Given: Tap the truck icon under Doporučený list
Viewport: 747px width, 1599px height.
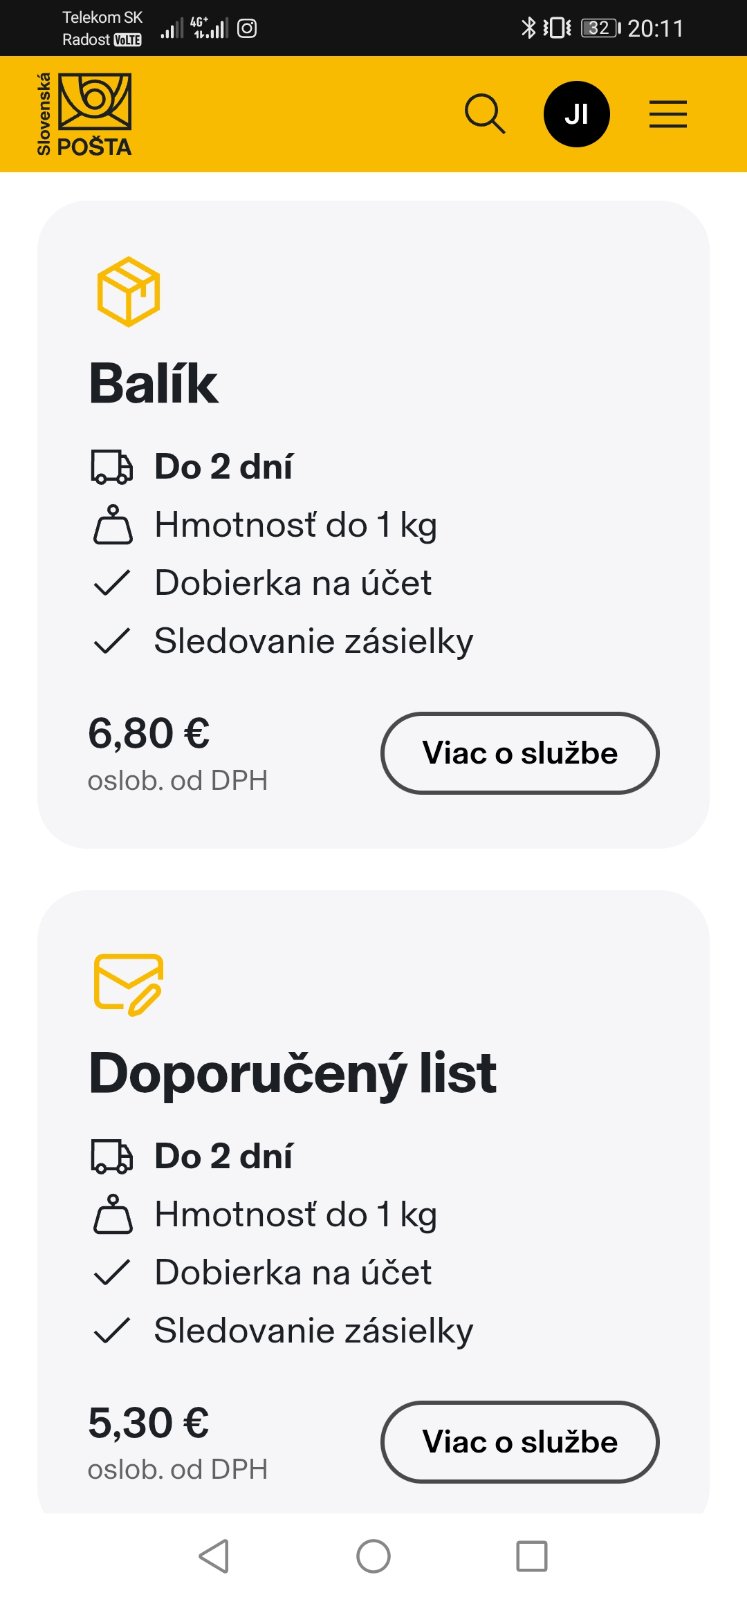Looking at the screenshot, I should (112, 1156).
